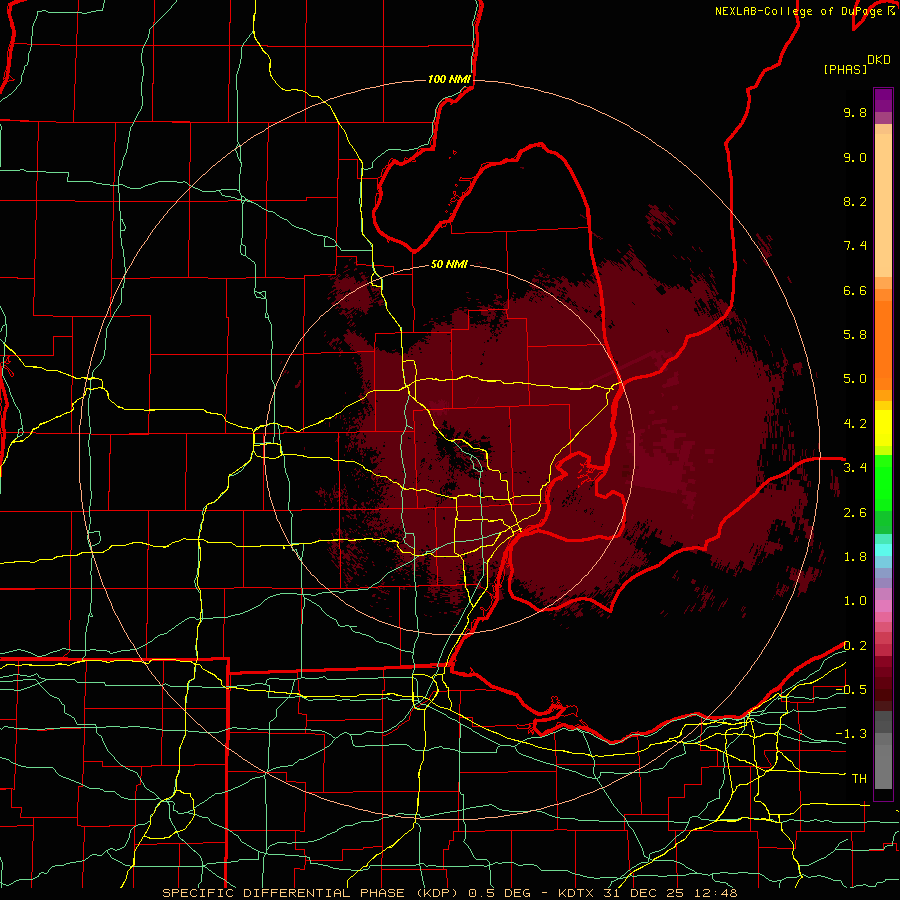Click the 1.0 legend value
The width and height of the screenshot is (900, 900).
(x=855, y=601)
